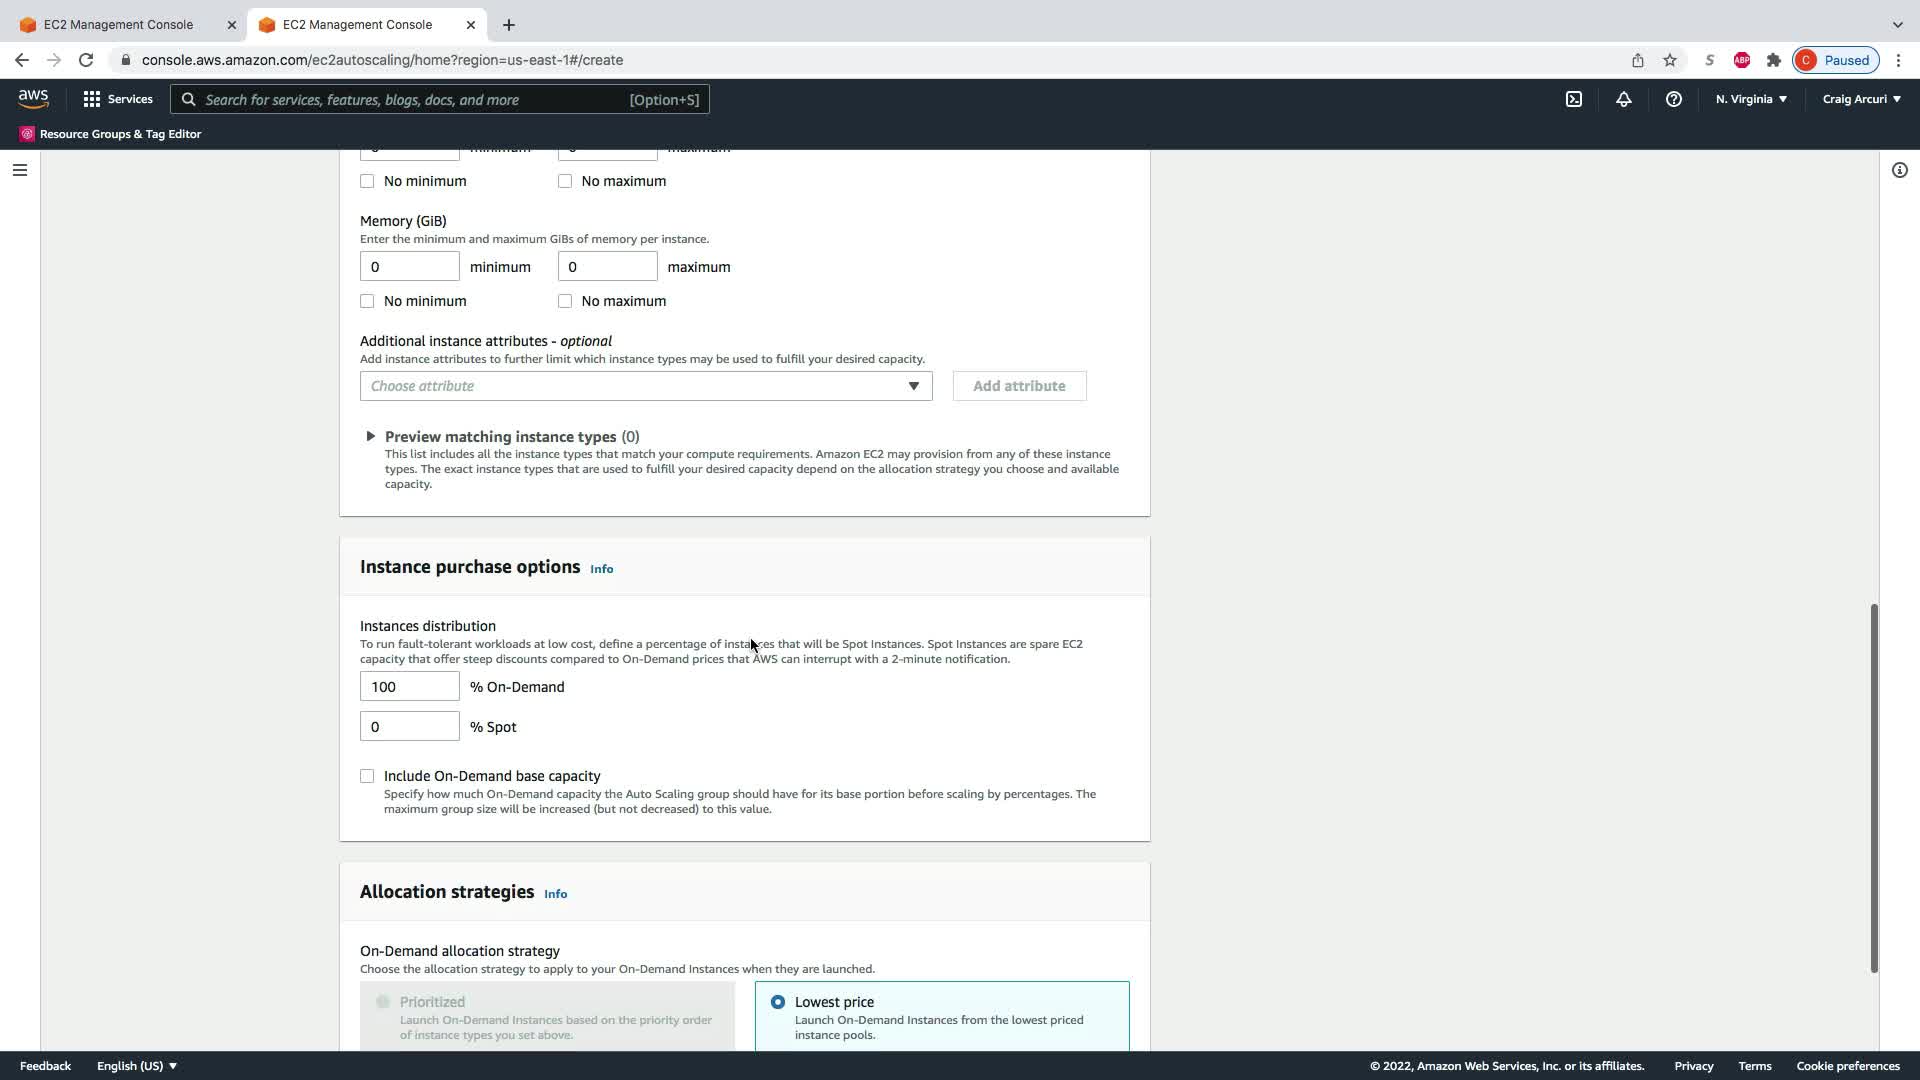1920x1080 pixels.
Task: Select the Lowest price allocation strategy
Action: [x=778, y=1002]
